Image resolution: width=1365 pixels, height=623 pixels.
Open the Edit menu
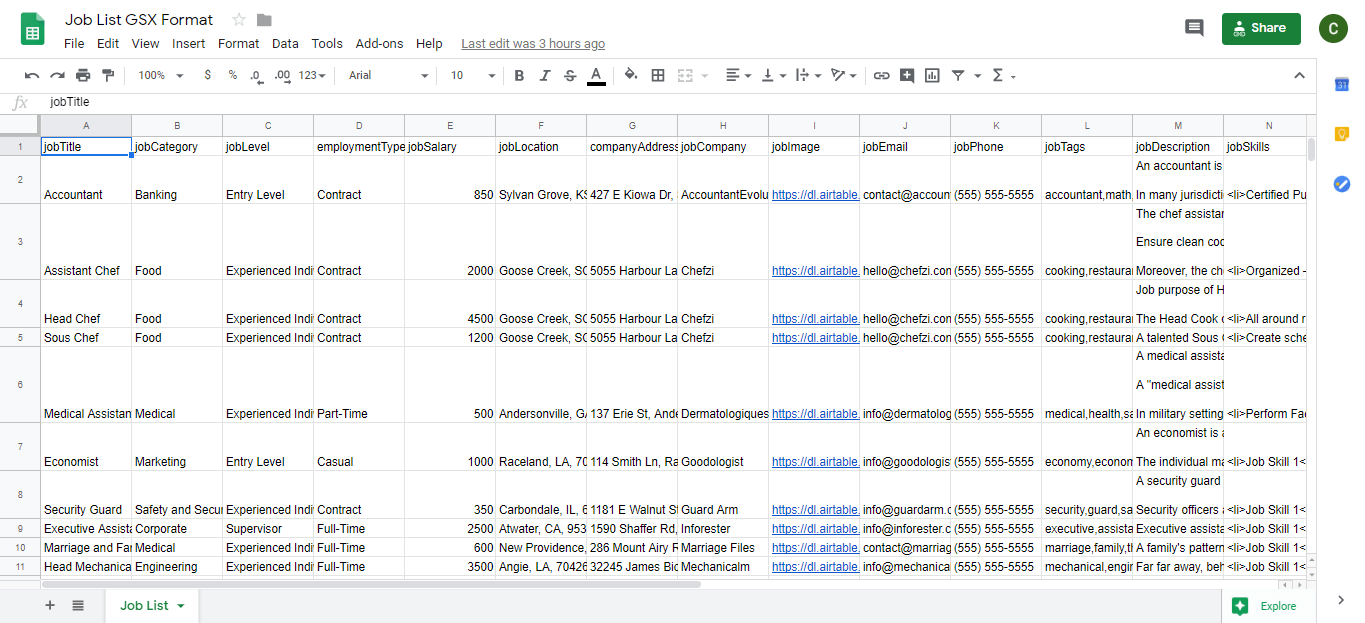(x=108, y=43)
